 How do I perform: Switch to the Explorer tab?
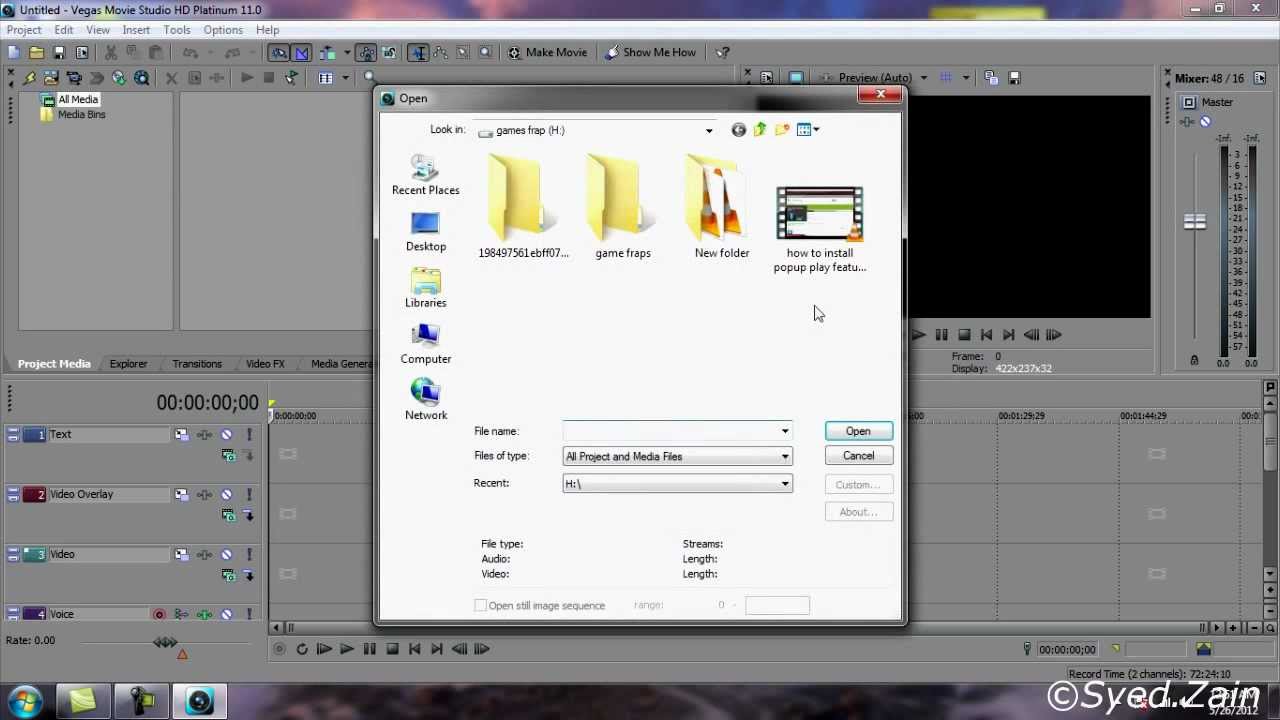(128, 364)
